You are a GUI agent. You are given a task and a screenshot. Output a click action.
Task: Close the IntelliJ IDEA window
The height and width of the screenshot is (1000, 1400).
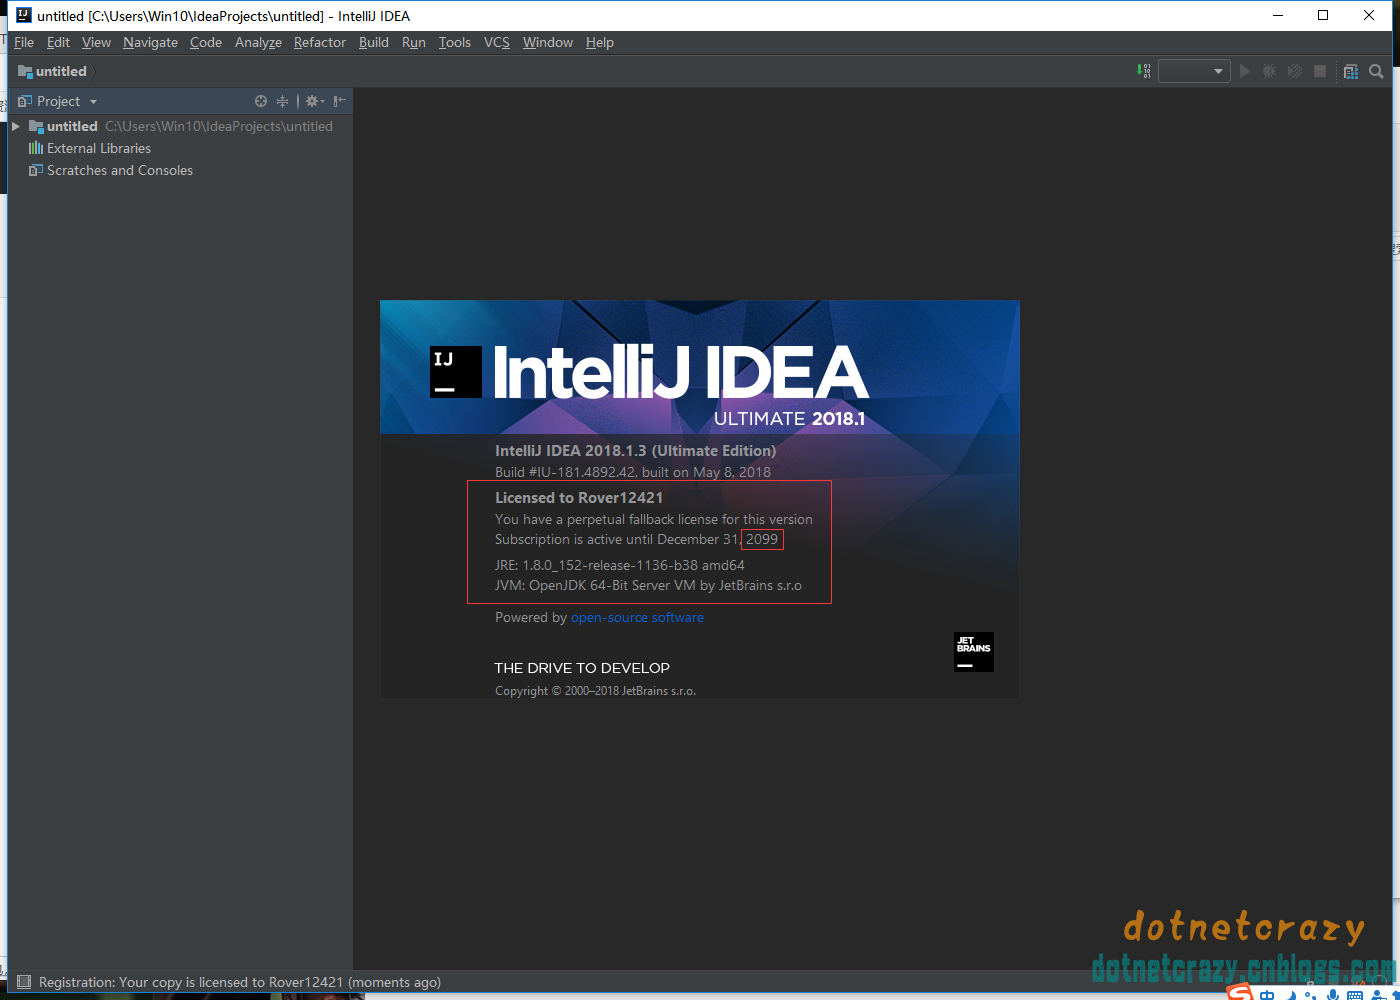[x=1369, y=15]
